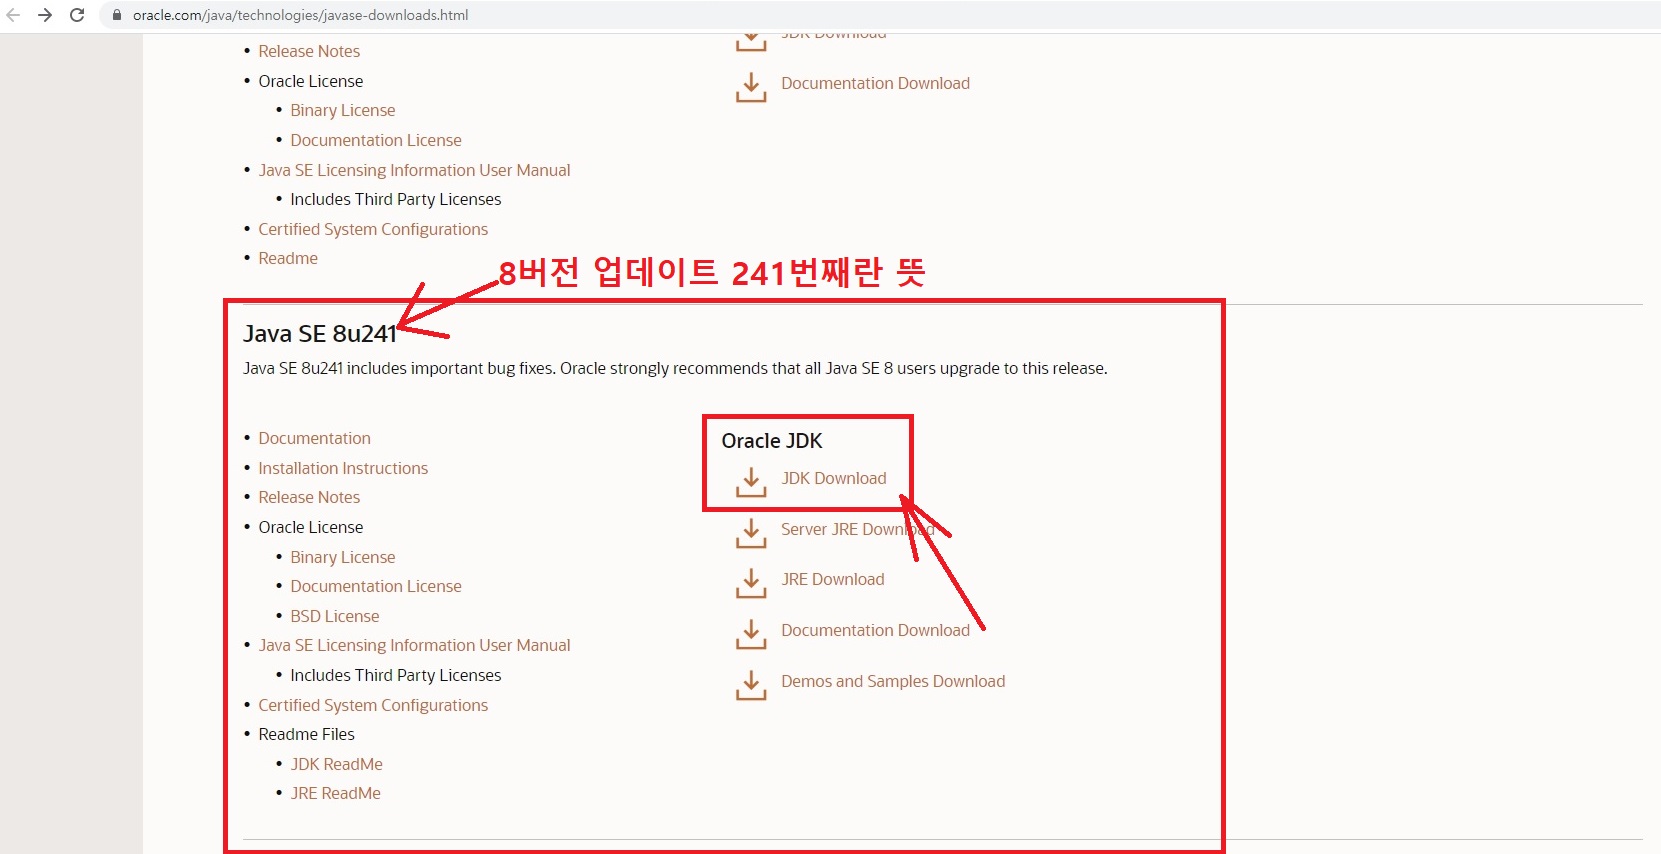The height and width of the screenshot is (854, 1661).
Task: Open Documentation Download link in 8u241 section
Action: pyautogui.click(x=875, y=630)
